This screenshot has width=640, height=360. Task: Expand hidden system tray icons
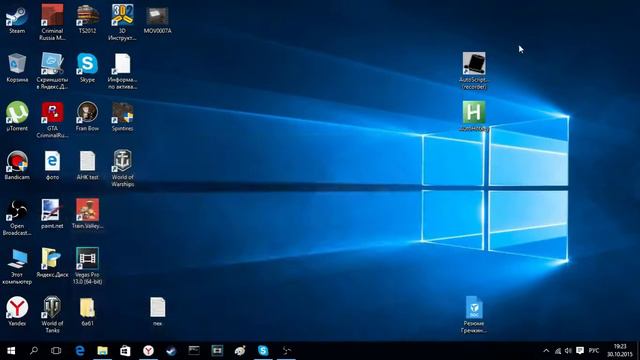546,351
